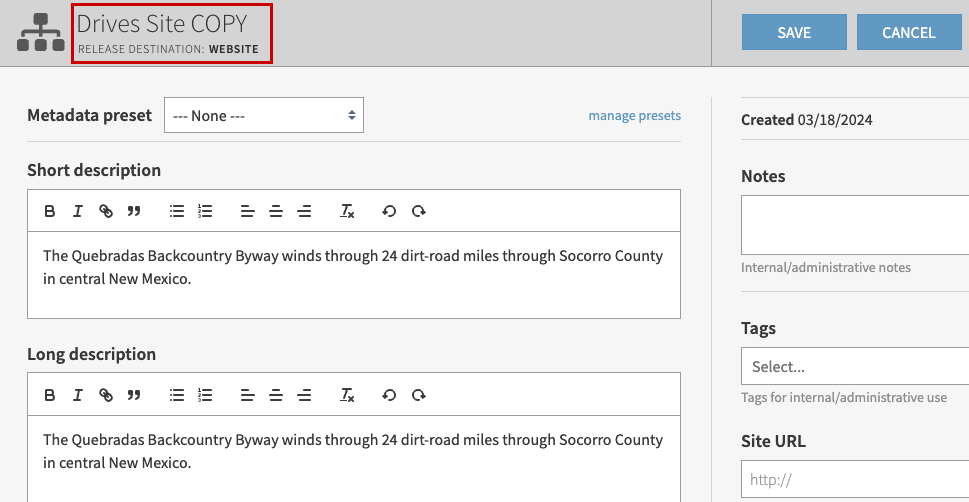Redo edit in Short description toolbar
This screenshot has width=969, height=502.
click(419, 211)
